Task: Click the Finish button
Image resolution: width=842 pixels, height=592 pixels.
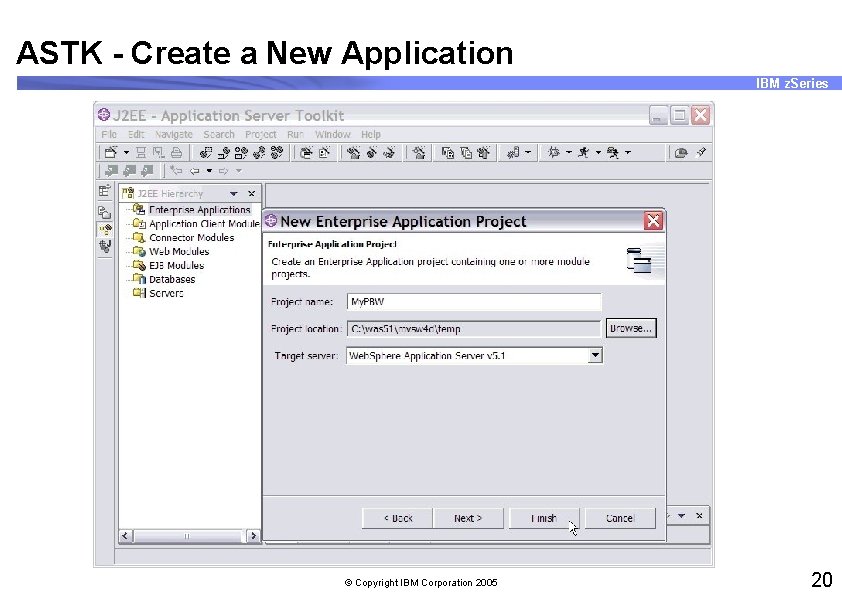Action: point(544,518)
